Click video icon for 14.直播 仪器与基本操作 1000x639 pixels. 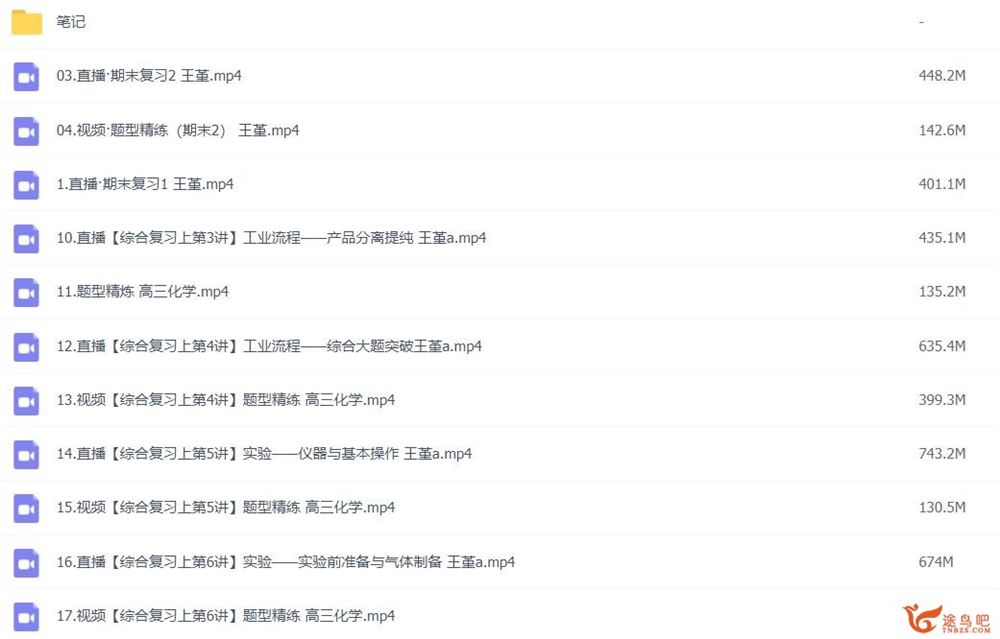pyautogui.click(x=26, y=455)
